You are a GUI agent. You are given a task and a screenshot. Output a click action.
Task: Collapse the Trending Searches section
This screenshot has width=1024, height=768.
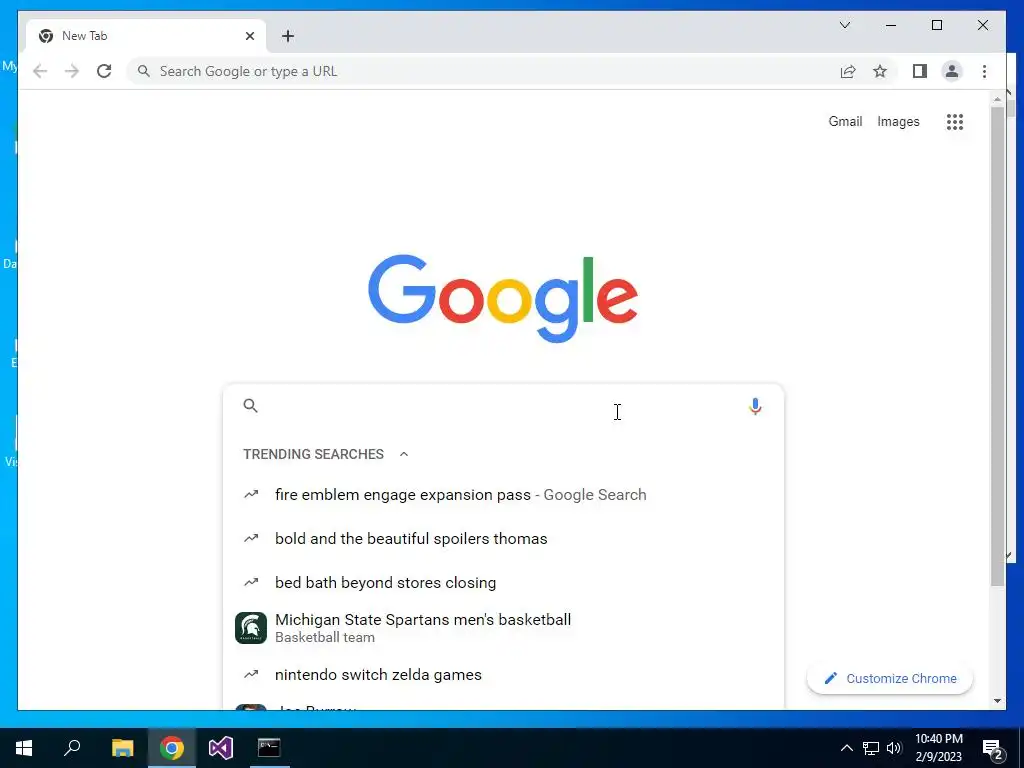click(x=404, y=454)
